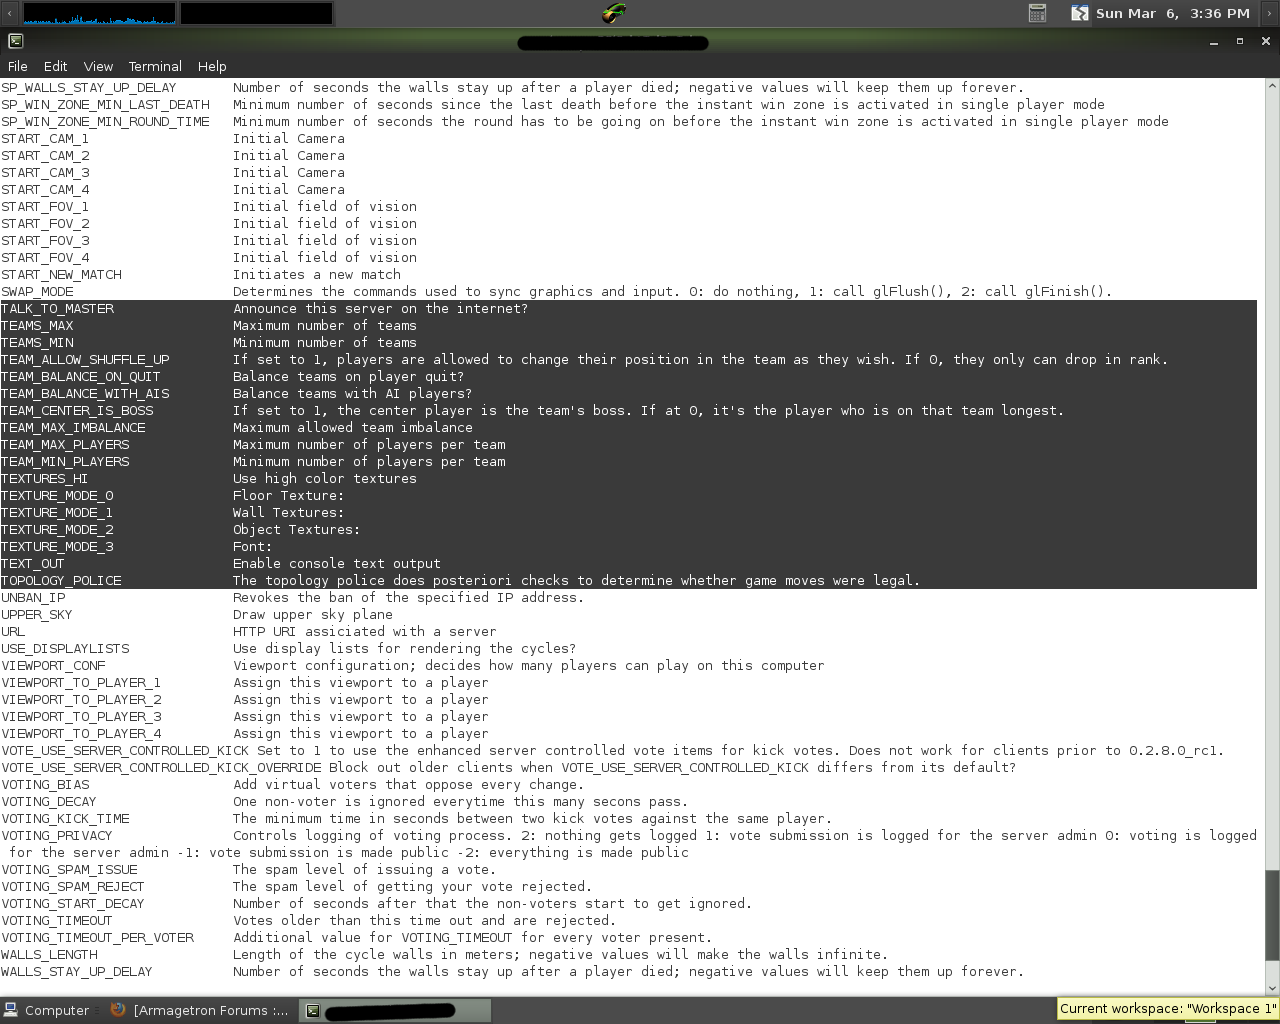The height and width of the screenshot is (1024, 1280).
Task: Switch to Armagetron Forums Firefox window
Action: pos(200,1010)
